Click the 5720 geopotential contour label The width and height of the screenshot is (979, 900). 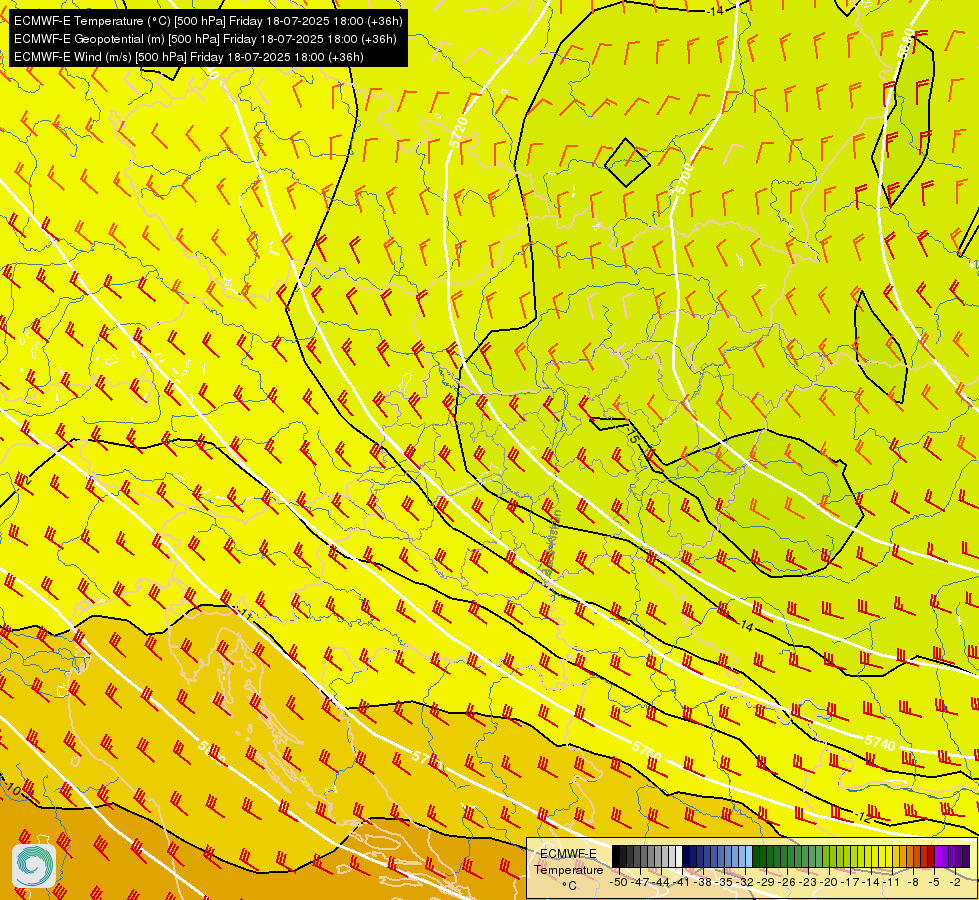(459, 132)
